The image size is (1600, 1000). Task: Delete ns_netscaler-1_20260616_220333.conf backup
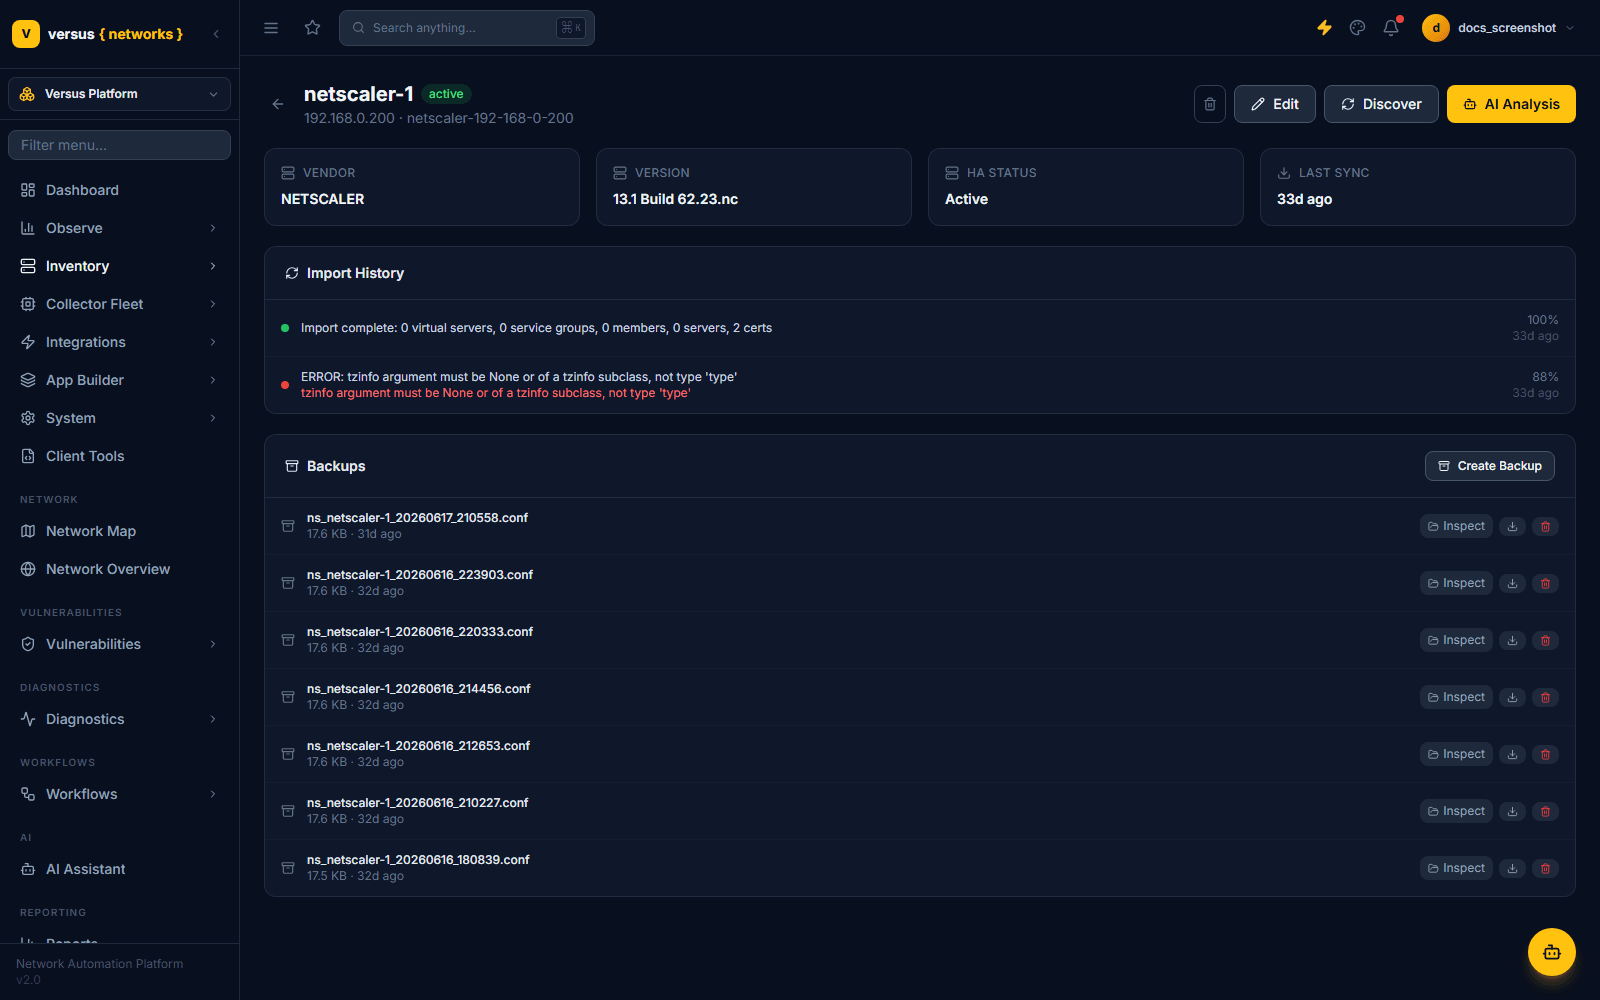pyautogui.click(x=1546, y=640)
